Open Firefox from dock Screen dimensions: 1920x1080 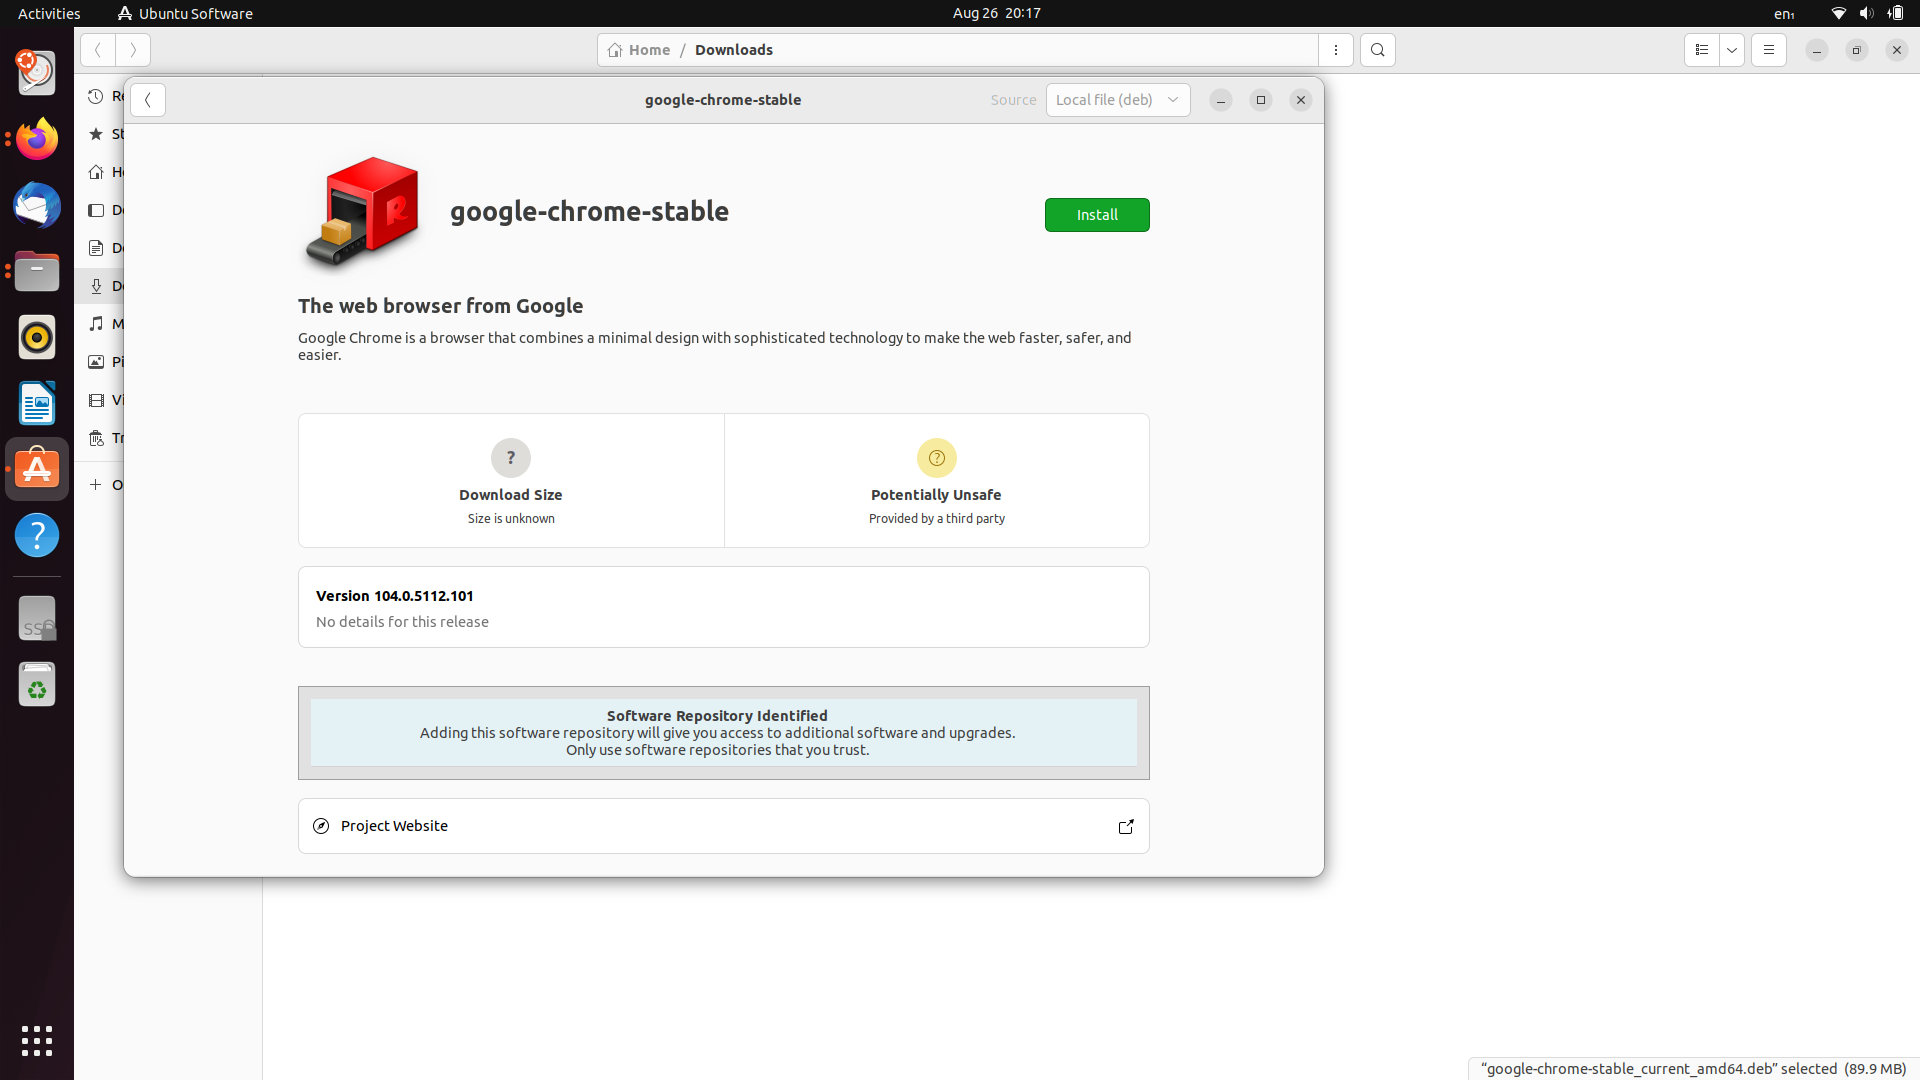37,139
